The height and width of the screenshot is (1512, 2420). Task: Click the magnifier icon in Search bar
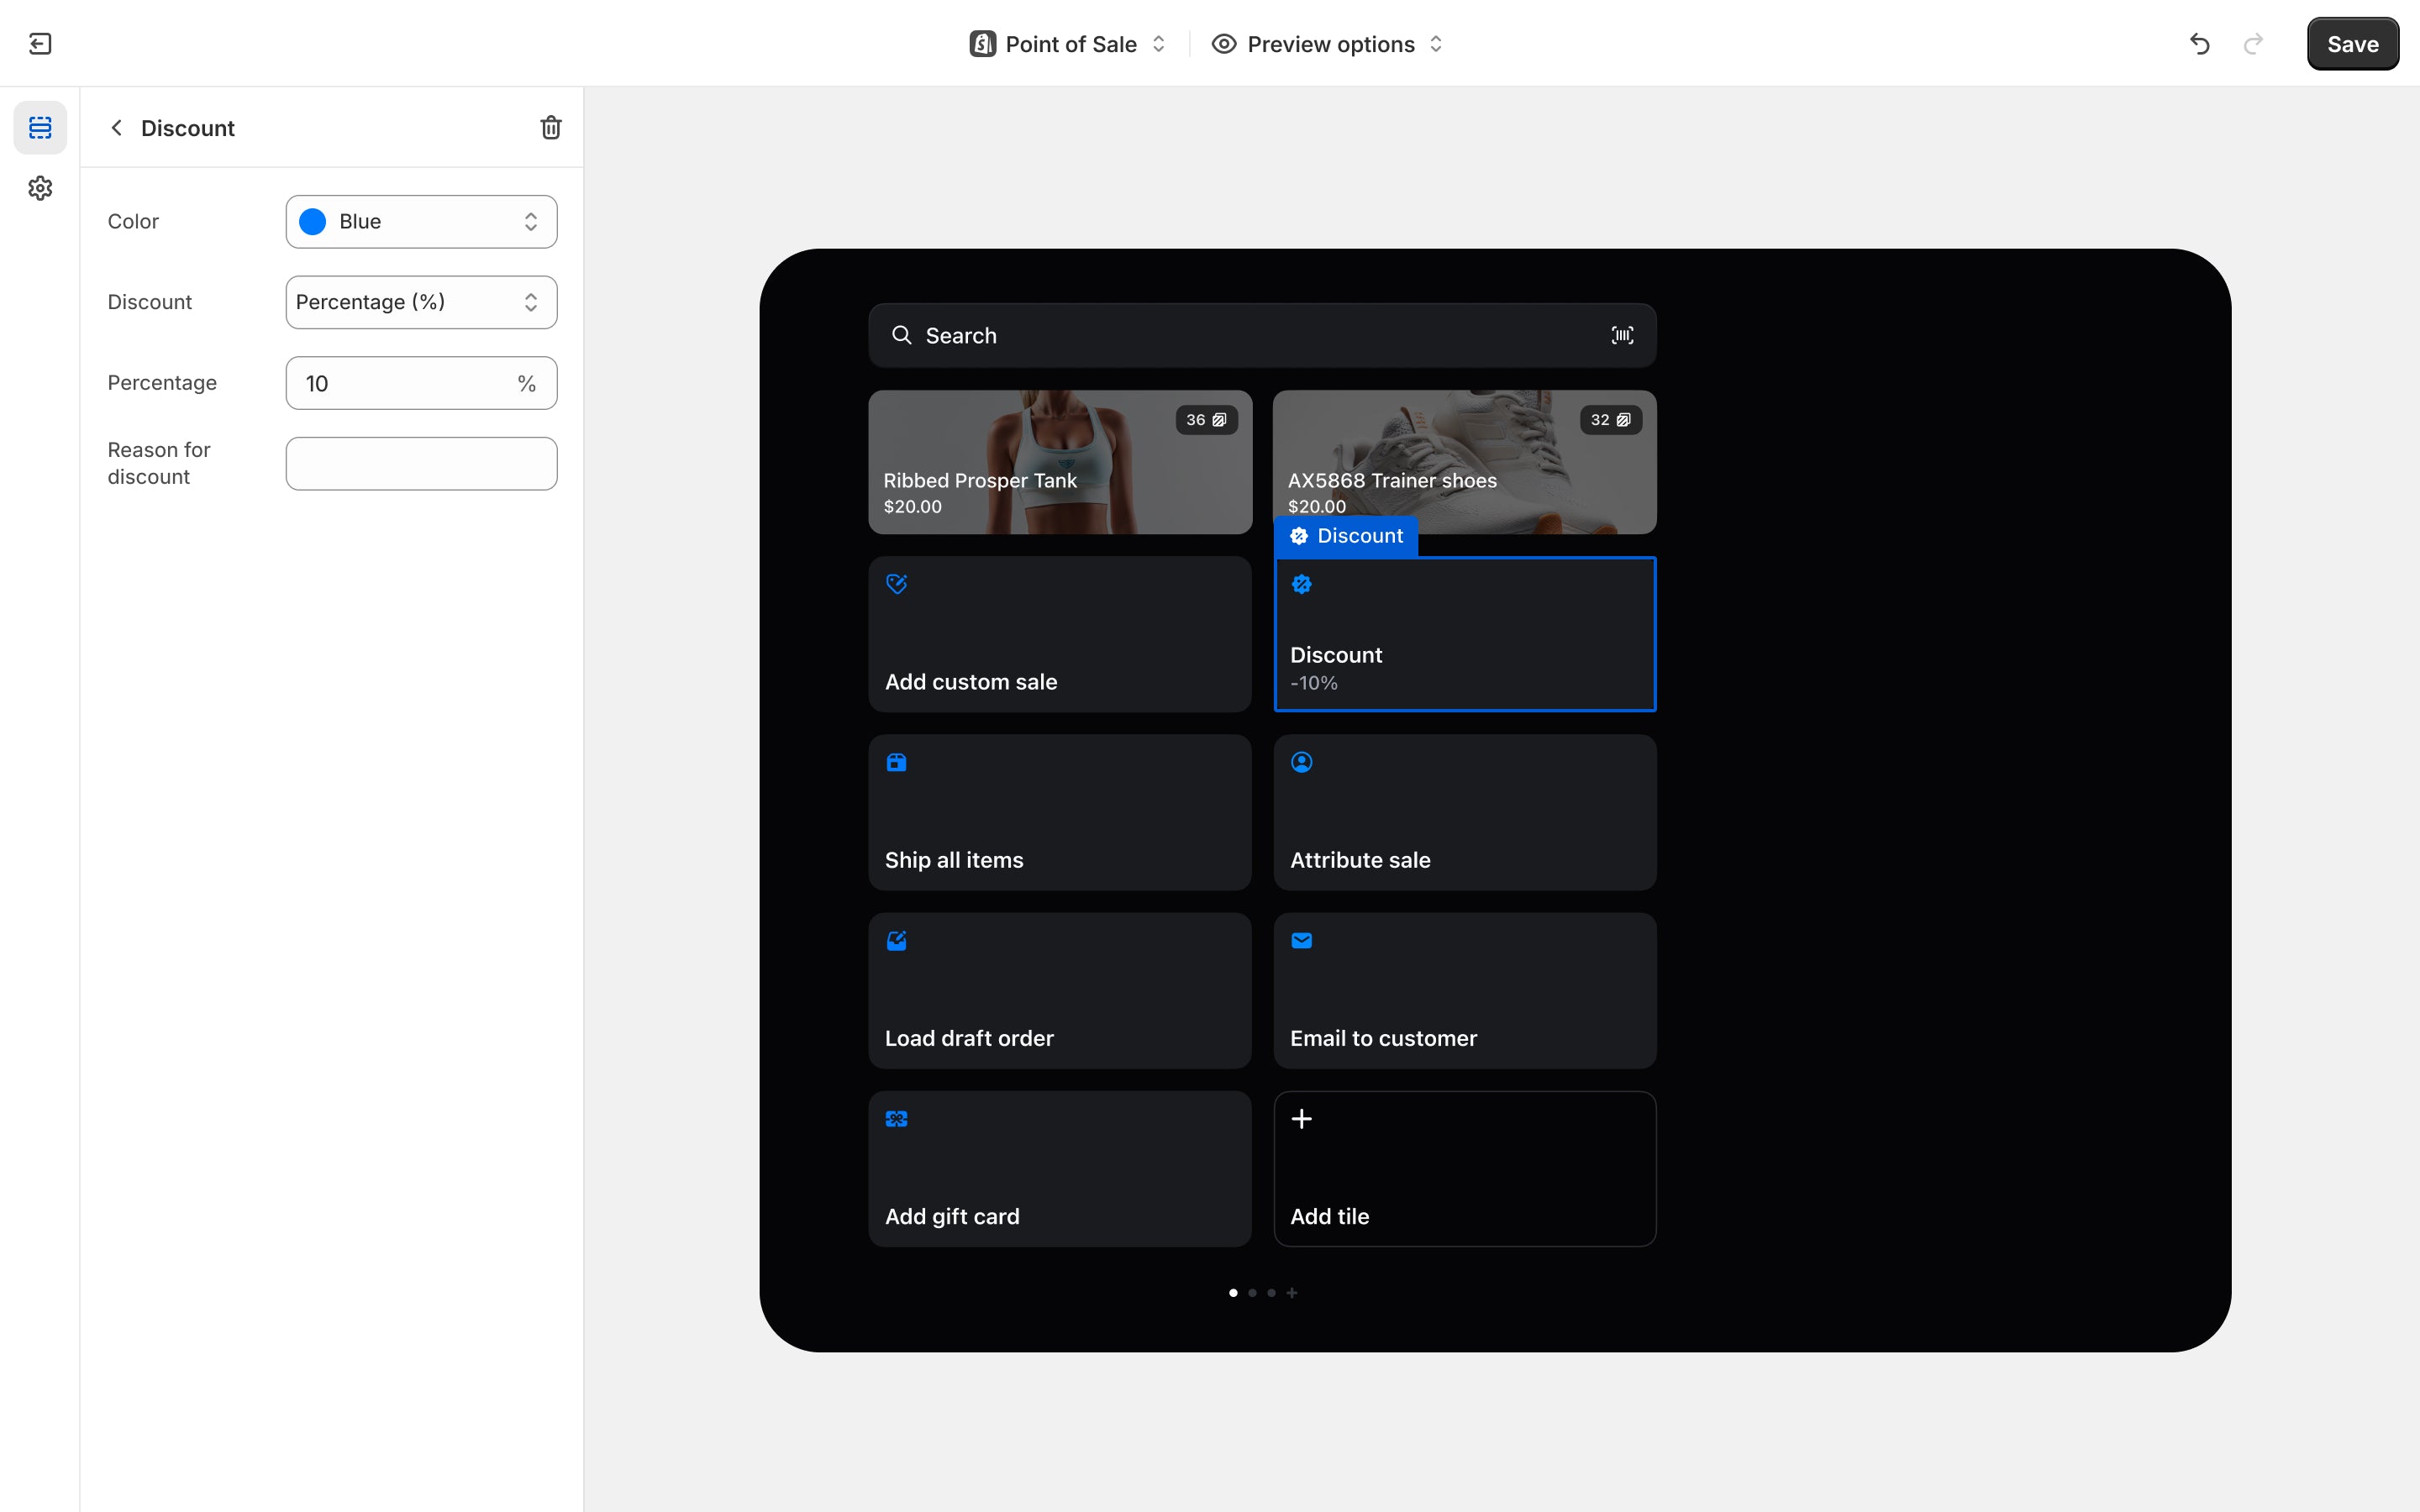pos(902,335)
